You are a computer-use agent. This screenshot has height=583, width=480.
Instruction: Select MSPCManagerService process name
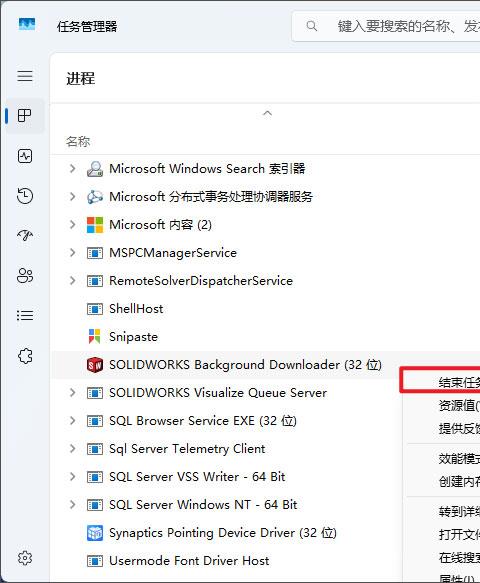[173, 253]
